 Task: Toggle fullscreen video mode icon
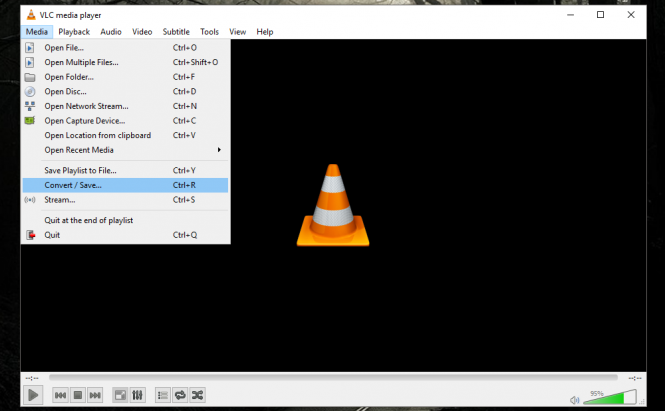tap(120, 395)
